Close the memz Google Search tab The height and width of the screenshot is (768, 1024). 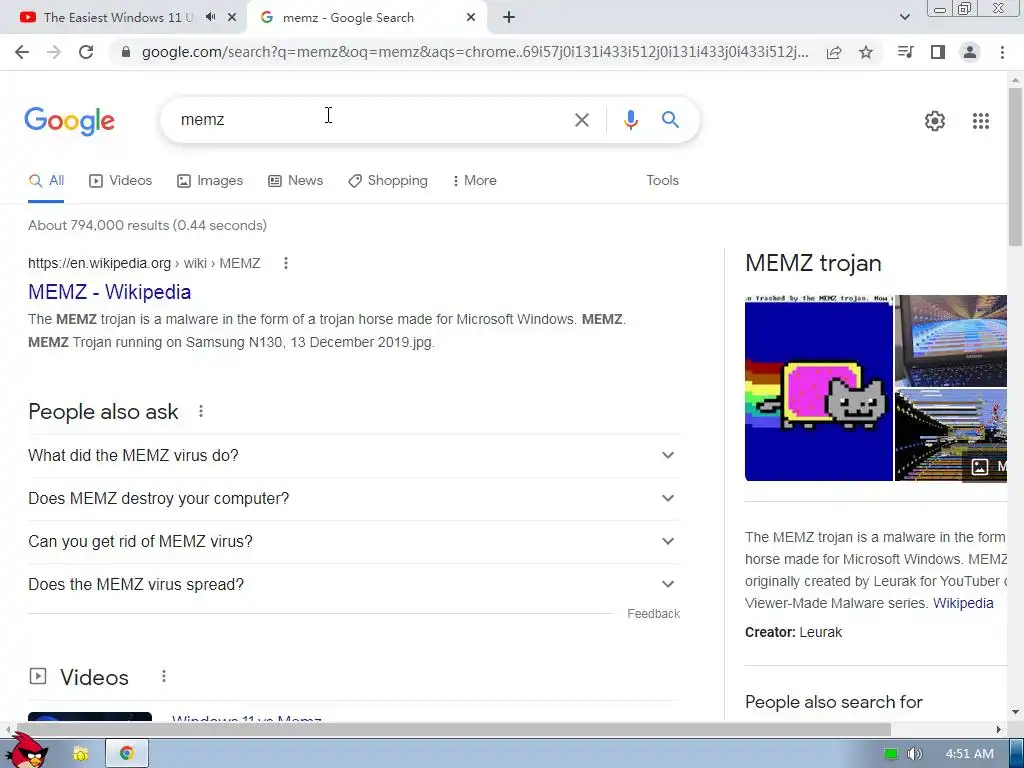(x=471, y=17)
